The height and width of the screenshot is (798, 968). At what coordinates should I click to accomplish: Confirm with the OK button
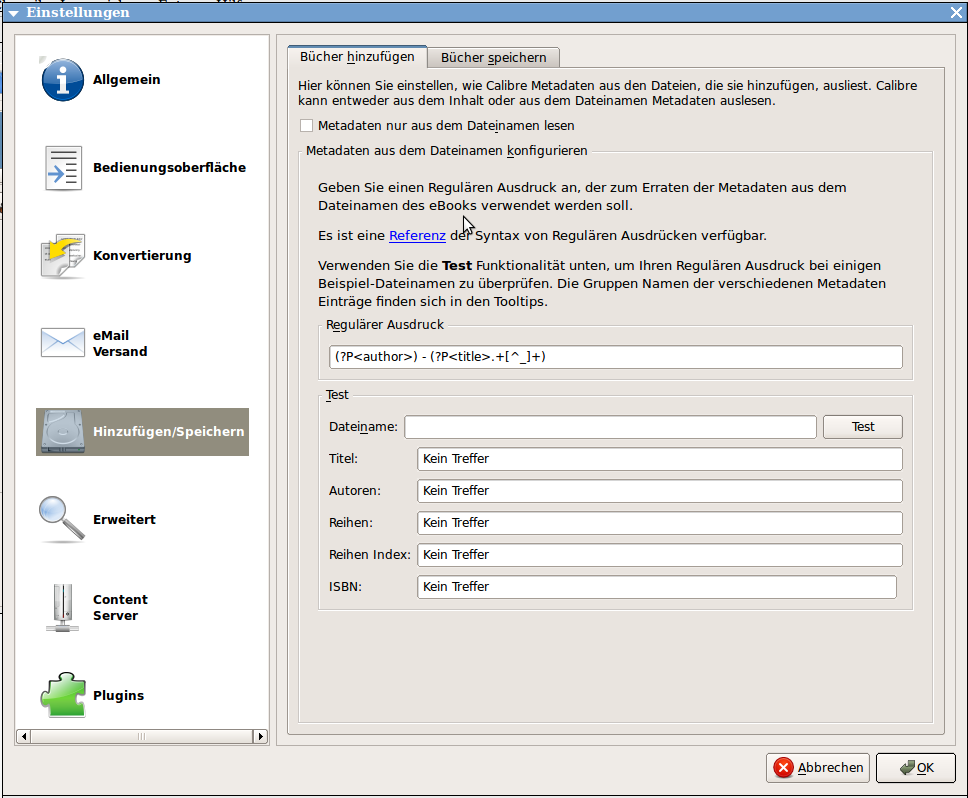916,768
